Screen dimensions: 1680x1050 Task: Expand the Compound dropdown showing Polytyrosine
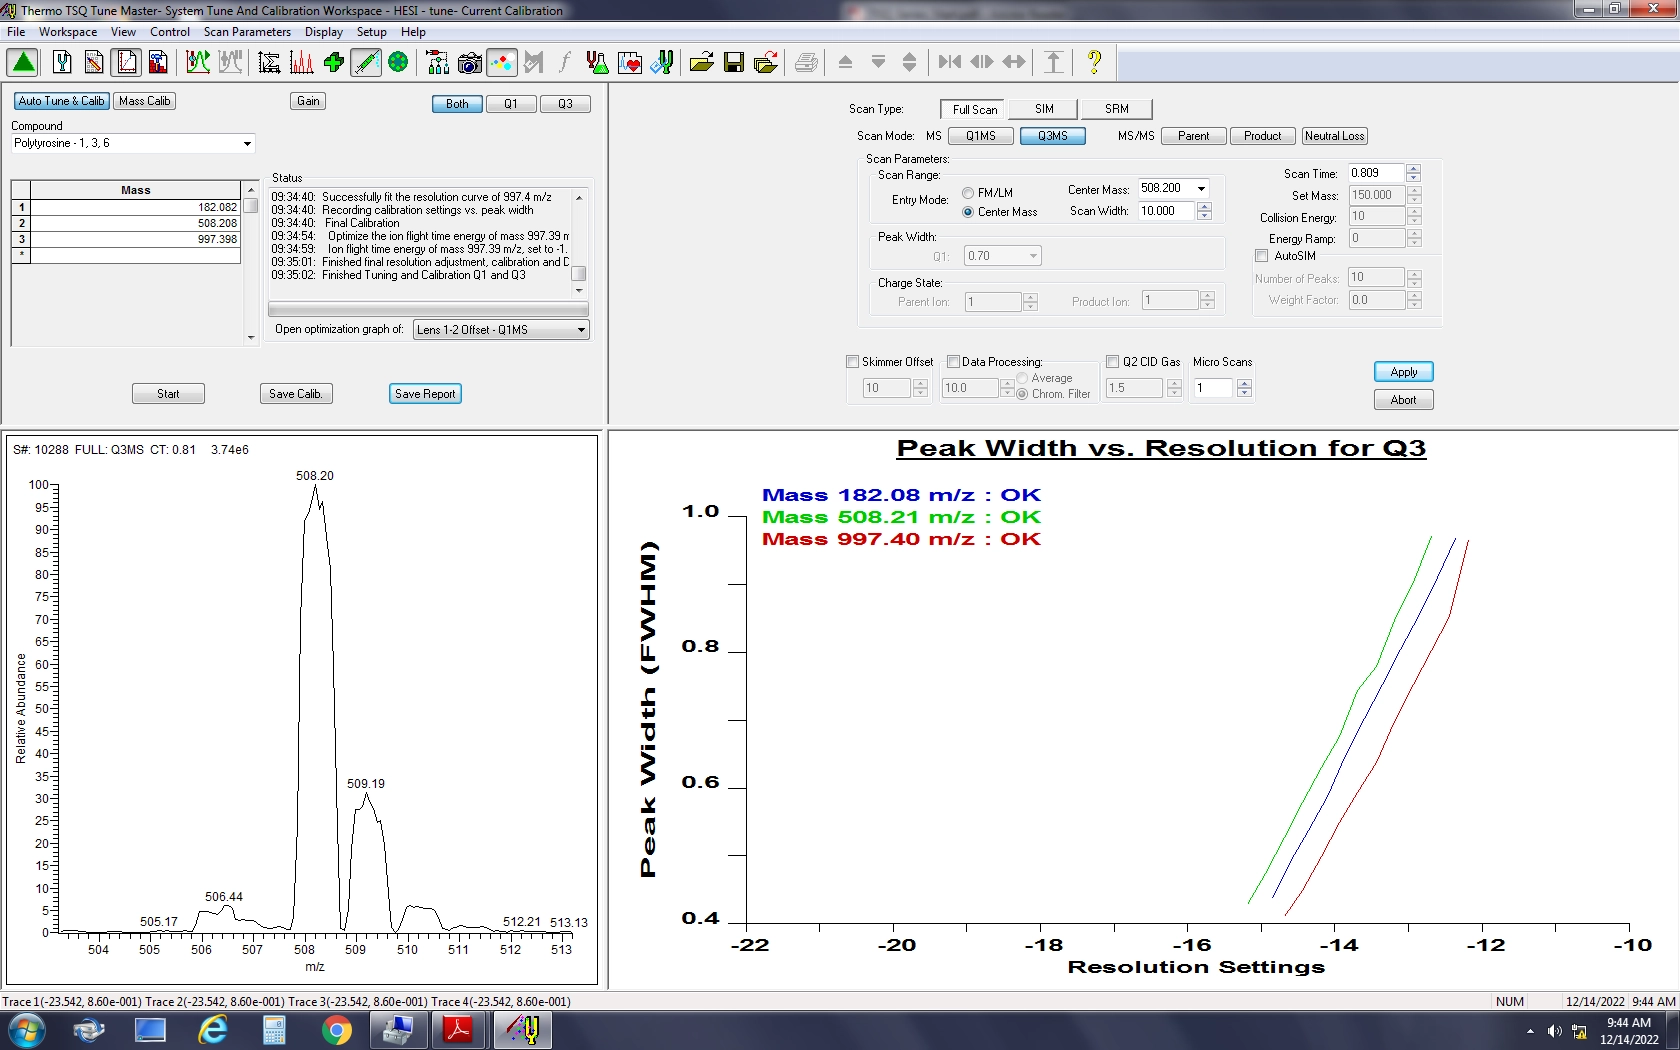click(247, 144)
